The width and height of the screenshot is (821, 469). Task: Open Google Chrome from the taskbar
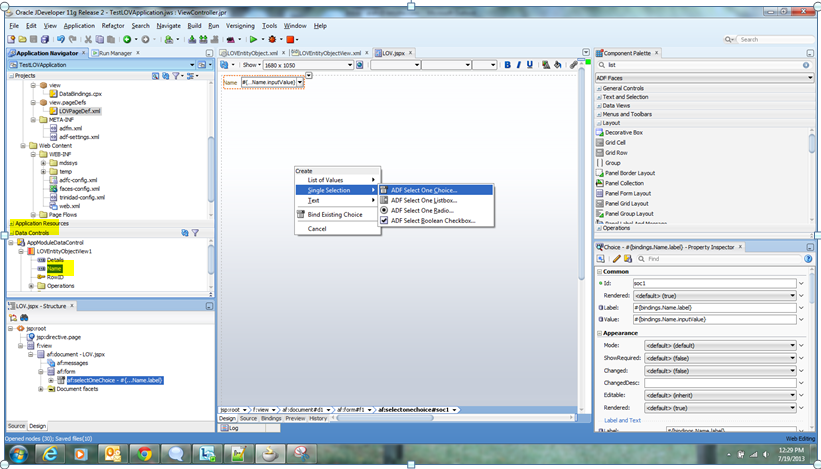[x=144, y=453]
